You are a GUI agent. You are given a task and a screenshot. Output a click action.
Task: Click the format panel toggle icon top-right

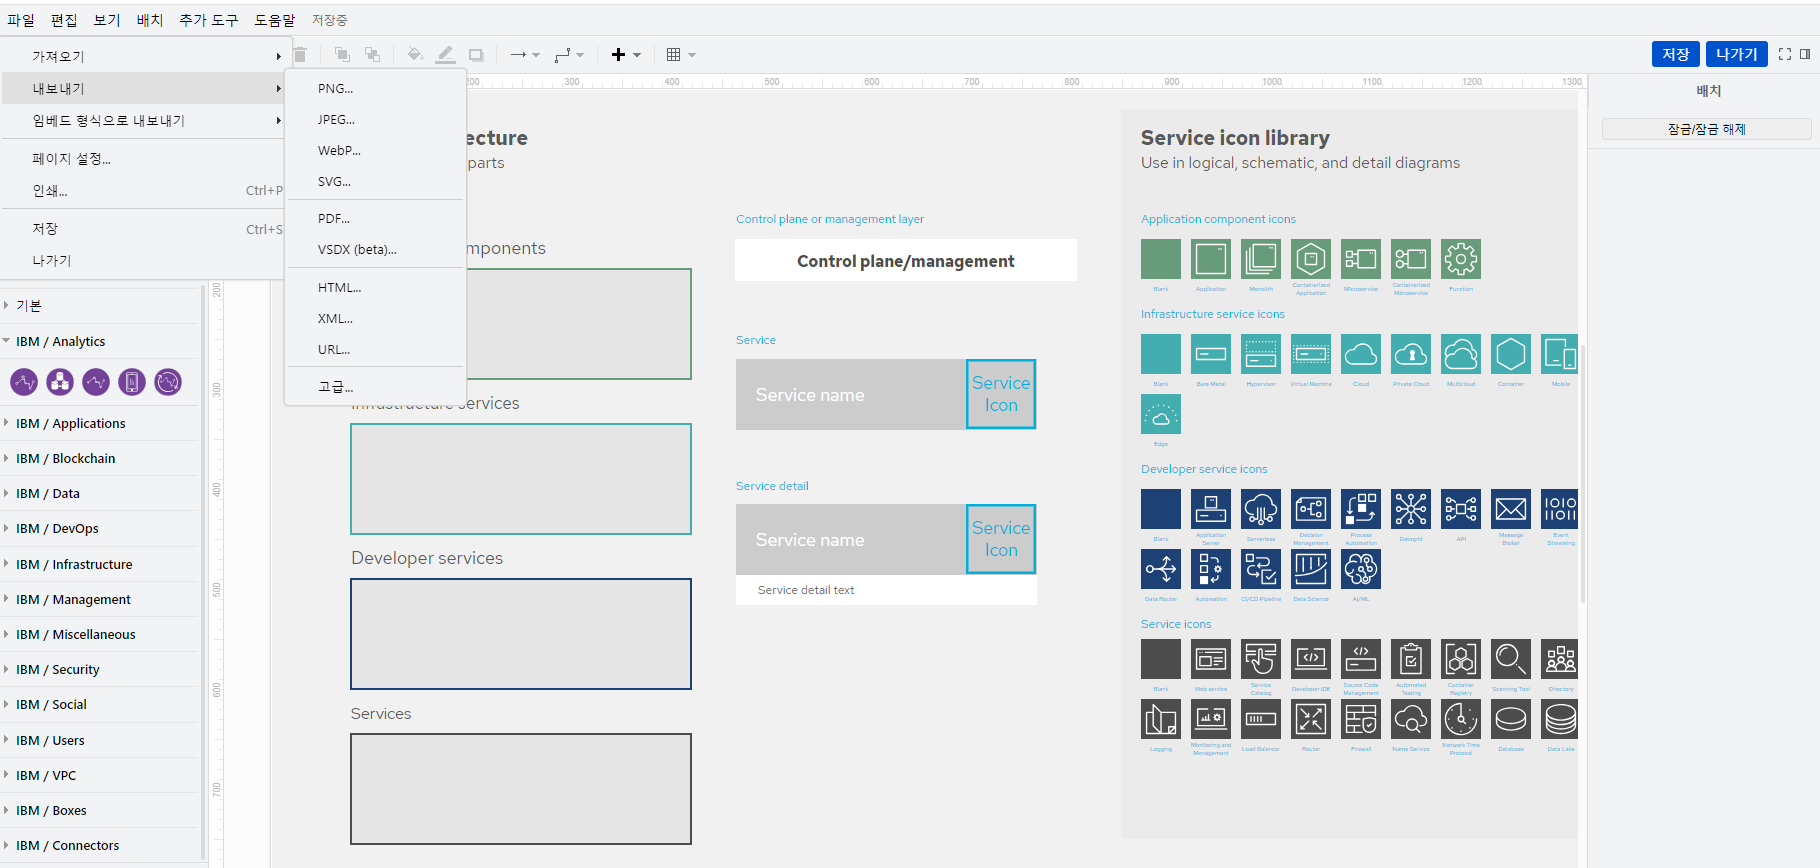(x=1805, y=54)
